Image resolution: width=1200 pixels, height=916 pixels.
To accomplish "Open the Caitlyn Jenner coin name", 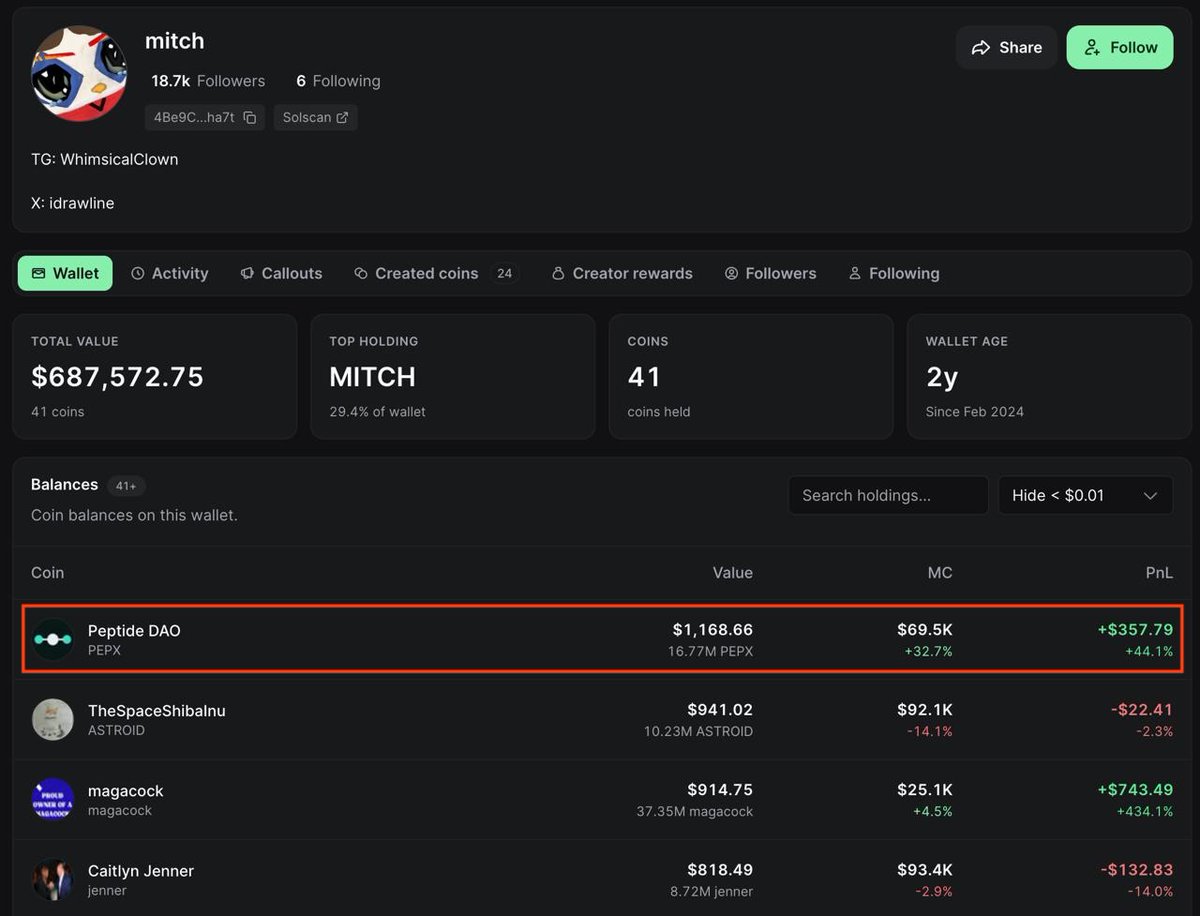I will pyautogui.click(x=141, y=871).
